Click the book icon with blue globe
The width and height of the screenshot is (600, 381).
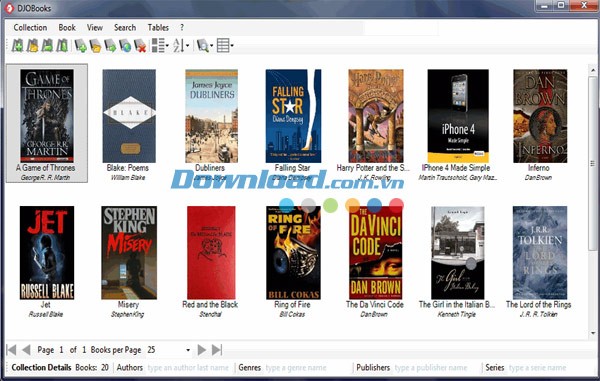point(125,46)
